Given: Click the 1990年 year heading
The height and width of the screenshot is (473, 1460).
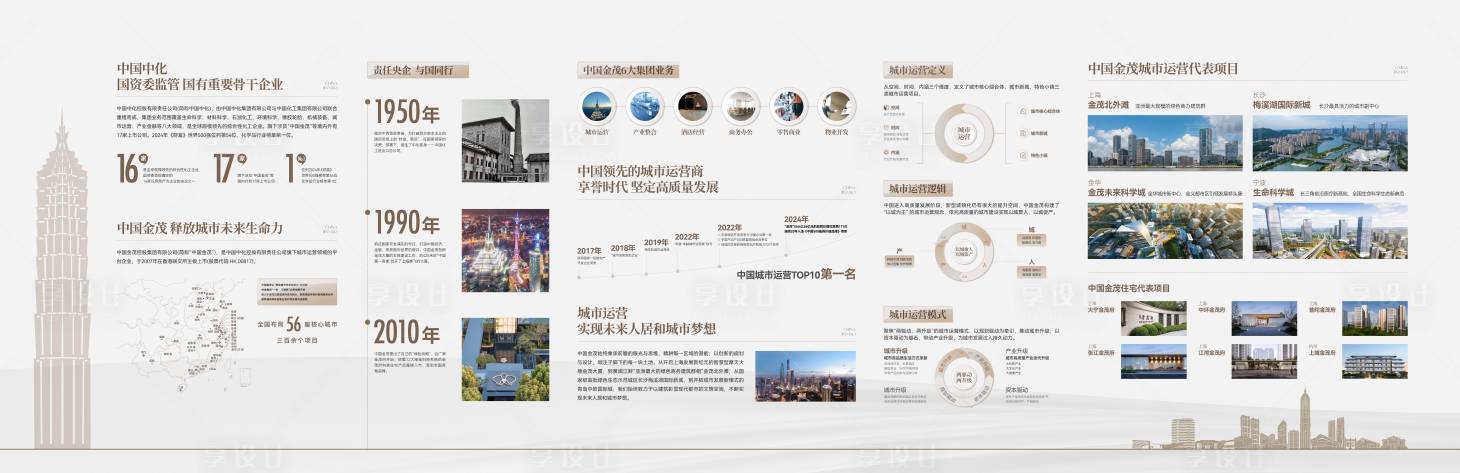Looking at the screenshot, I should [407, 224].
